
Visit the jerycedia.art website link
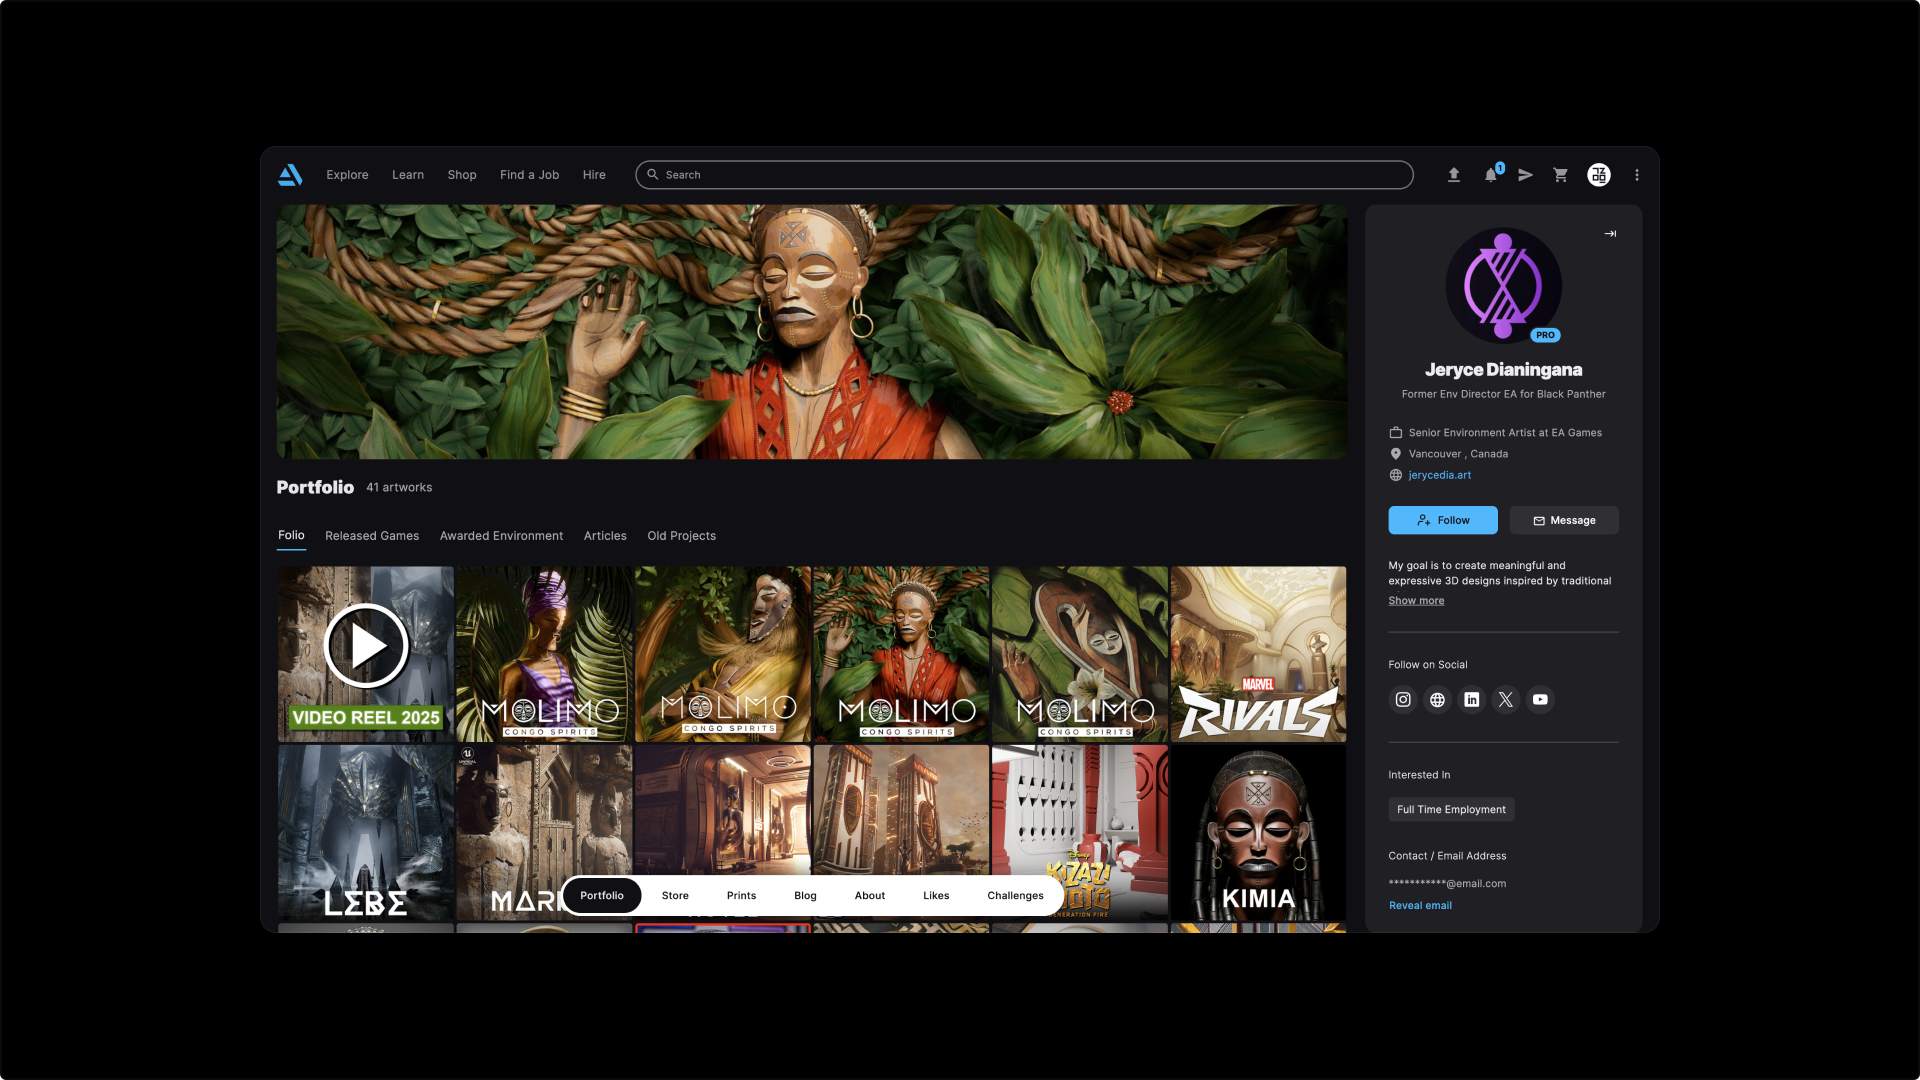[x=1439, y=475]
